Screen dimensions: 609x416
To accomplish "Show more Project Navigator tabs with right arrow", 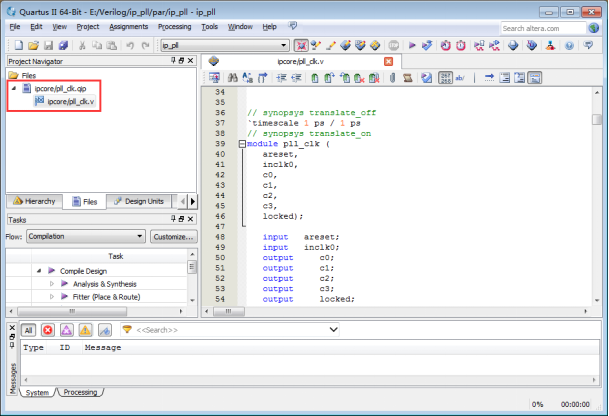I will click(x=193, y=201).
